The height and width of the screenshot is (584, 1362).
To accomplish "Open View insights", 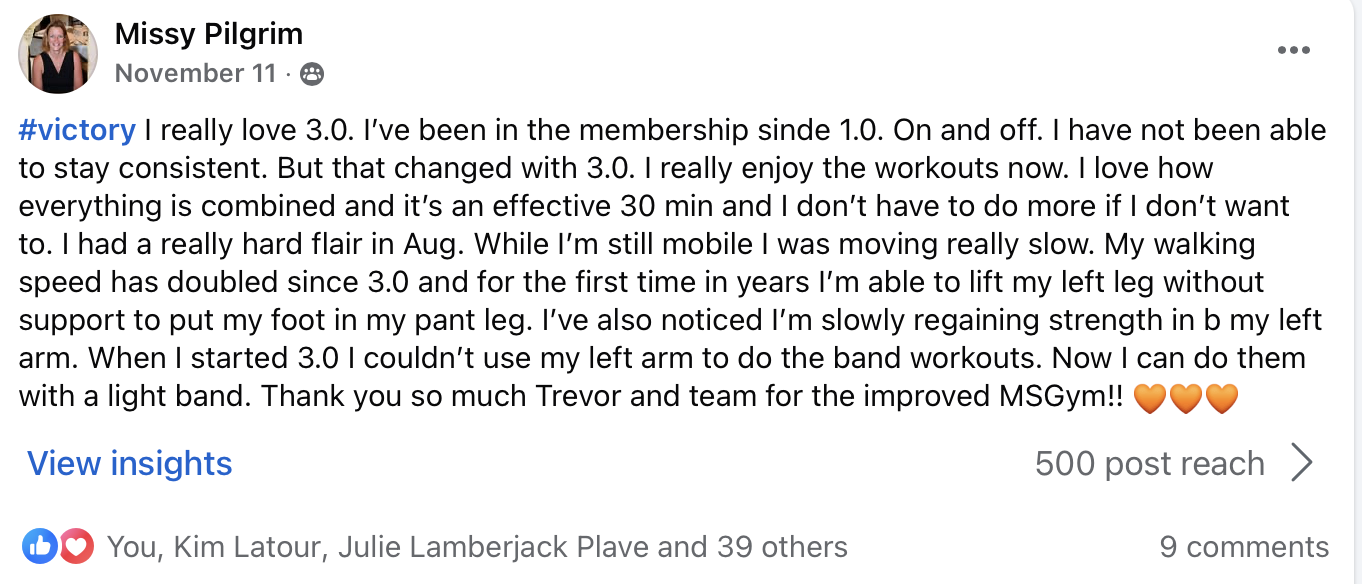I will pos(129,463).
